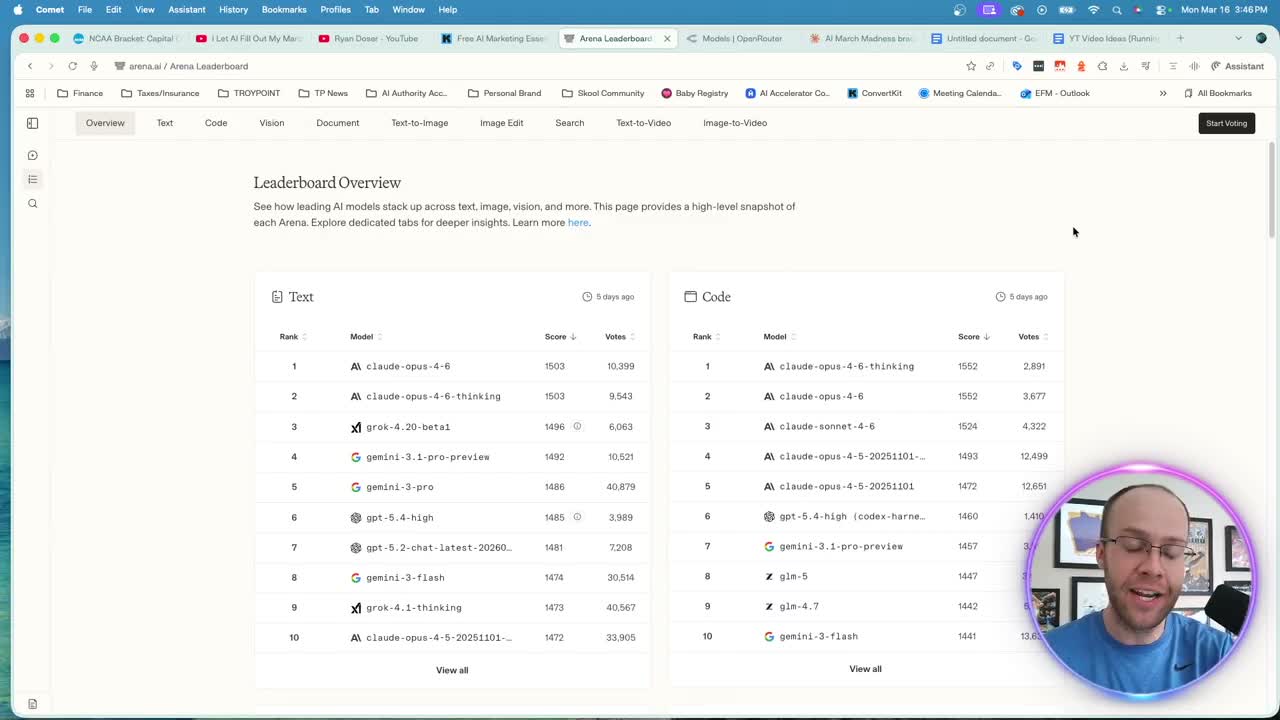The height and width of the screenshot is (720, 1280).
Task: Click the gemini-3.1-pro-preview row in Text table
Action: tap(452, 457)
